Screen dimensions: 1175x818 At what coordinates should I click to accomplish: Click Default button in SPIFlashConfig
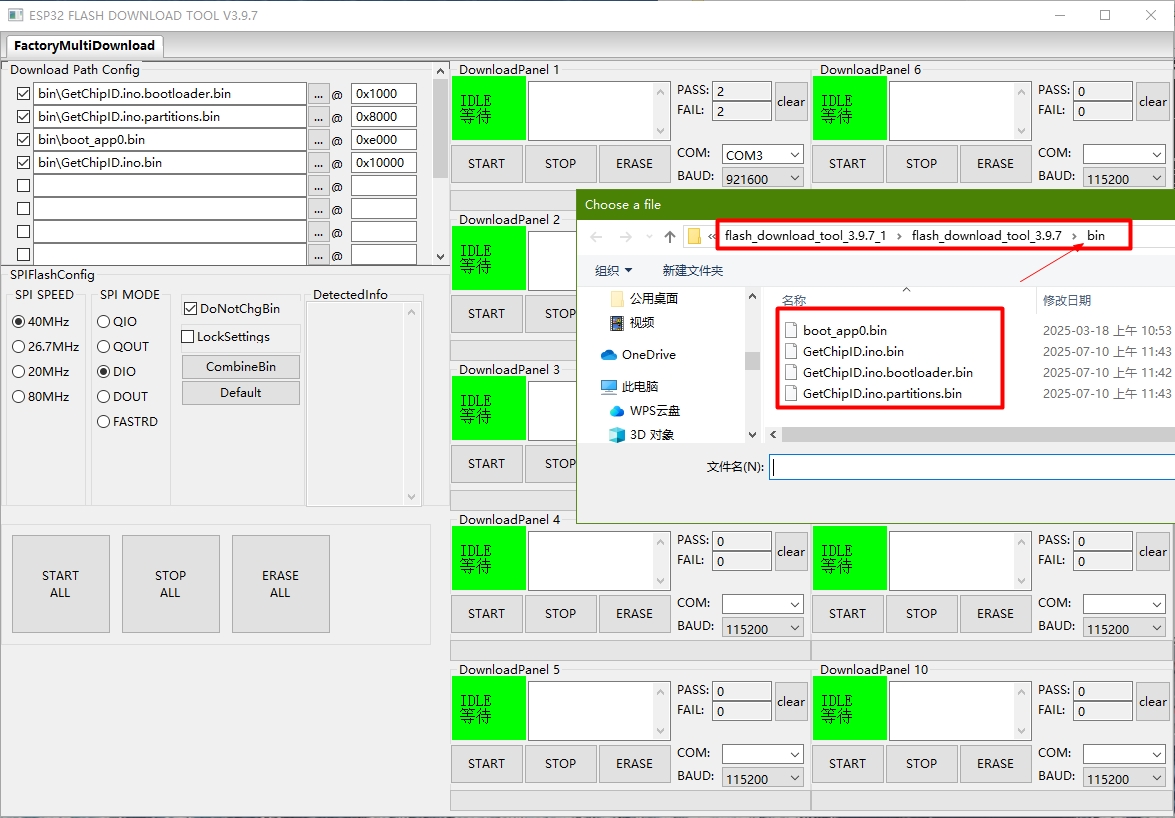(x=241, y=393)
